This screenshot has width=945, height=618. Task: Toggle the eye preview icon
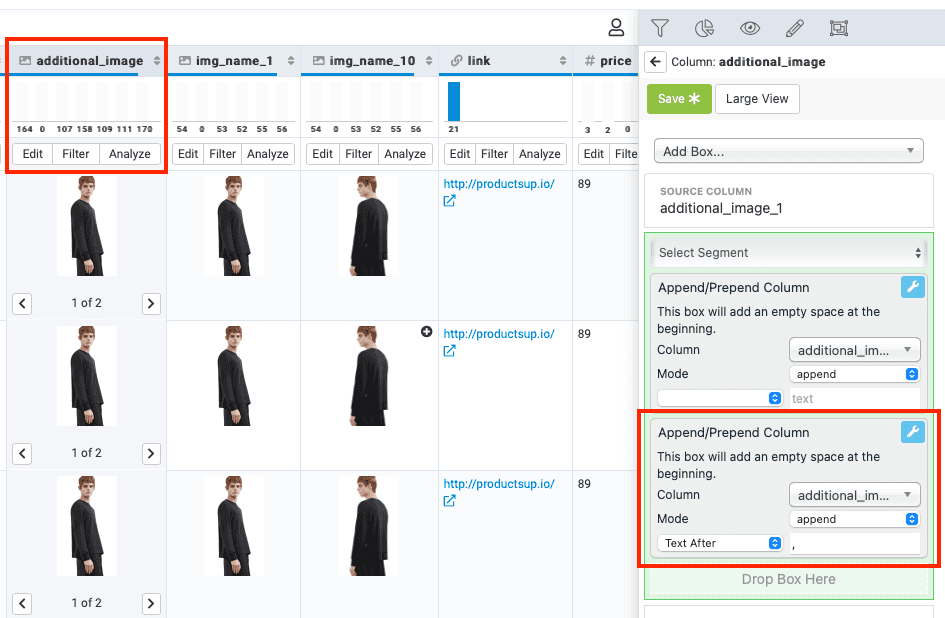click(749, 28)
